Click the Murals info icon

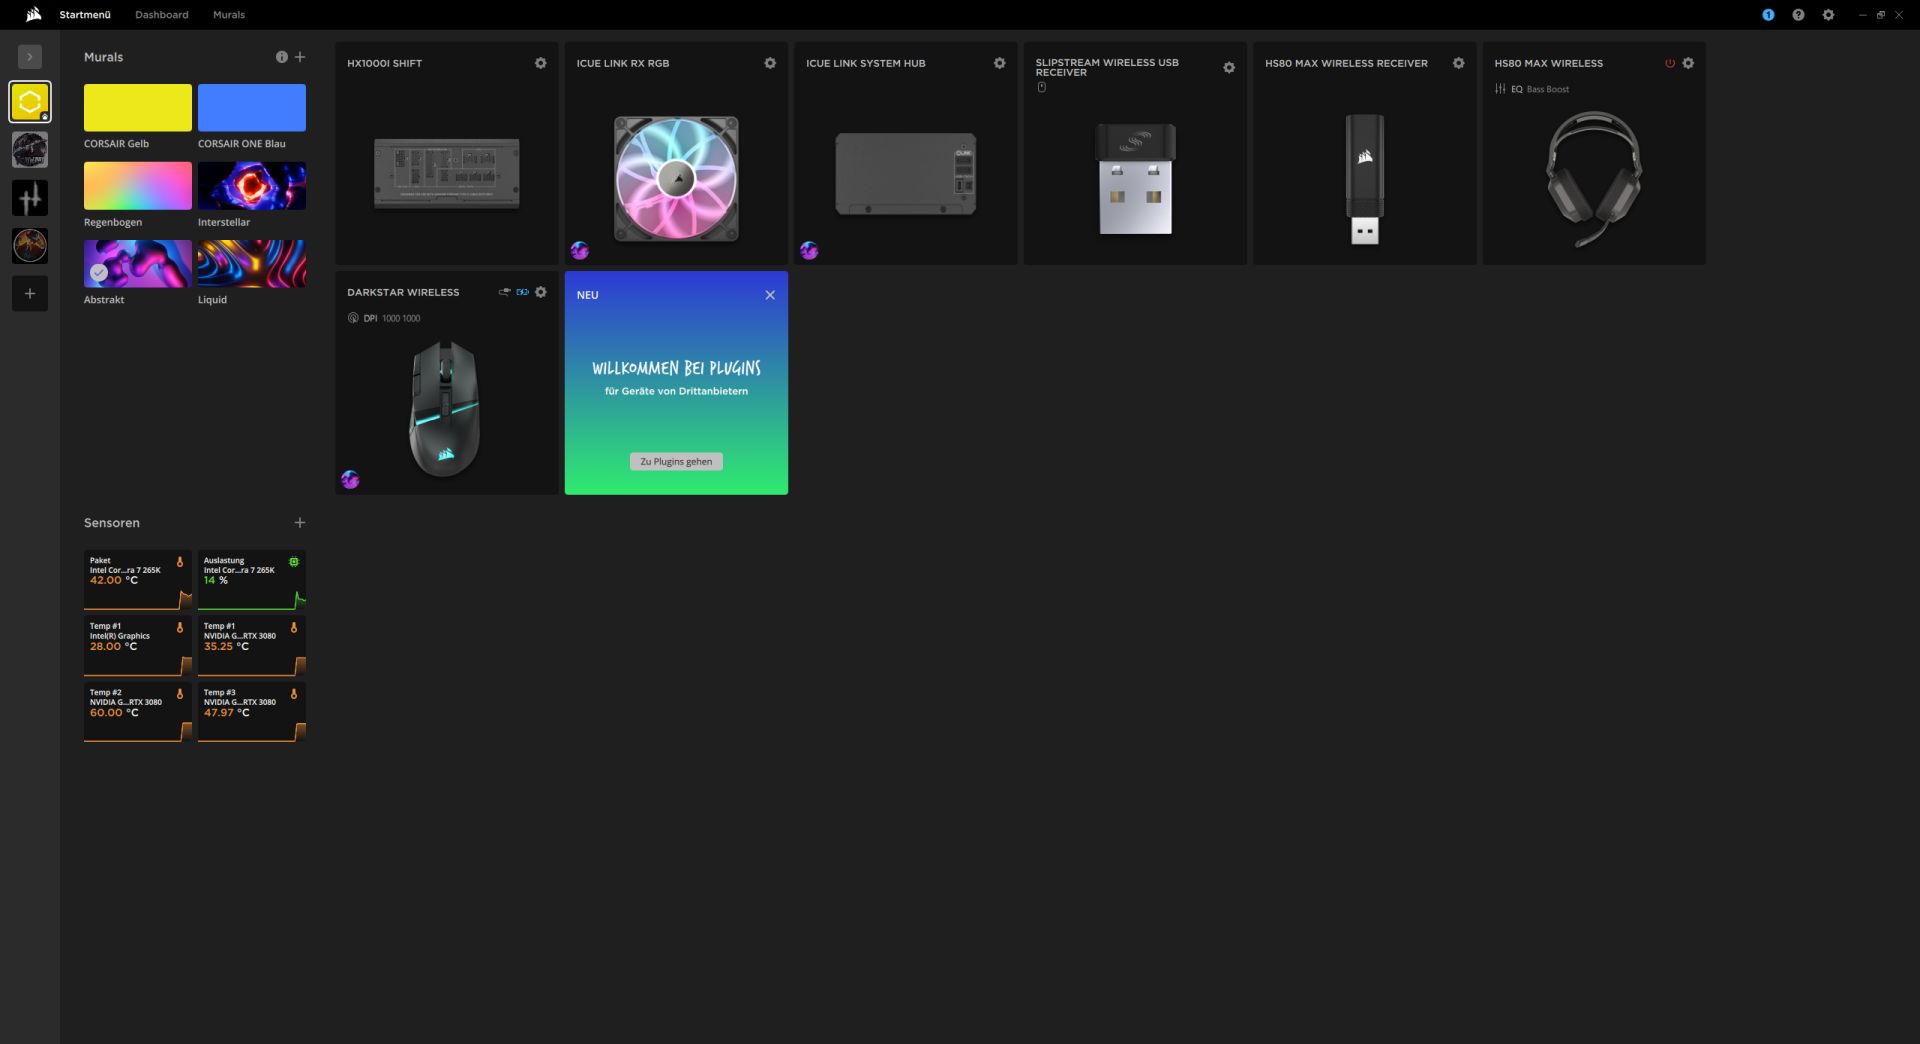[282, 57]
